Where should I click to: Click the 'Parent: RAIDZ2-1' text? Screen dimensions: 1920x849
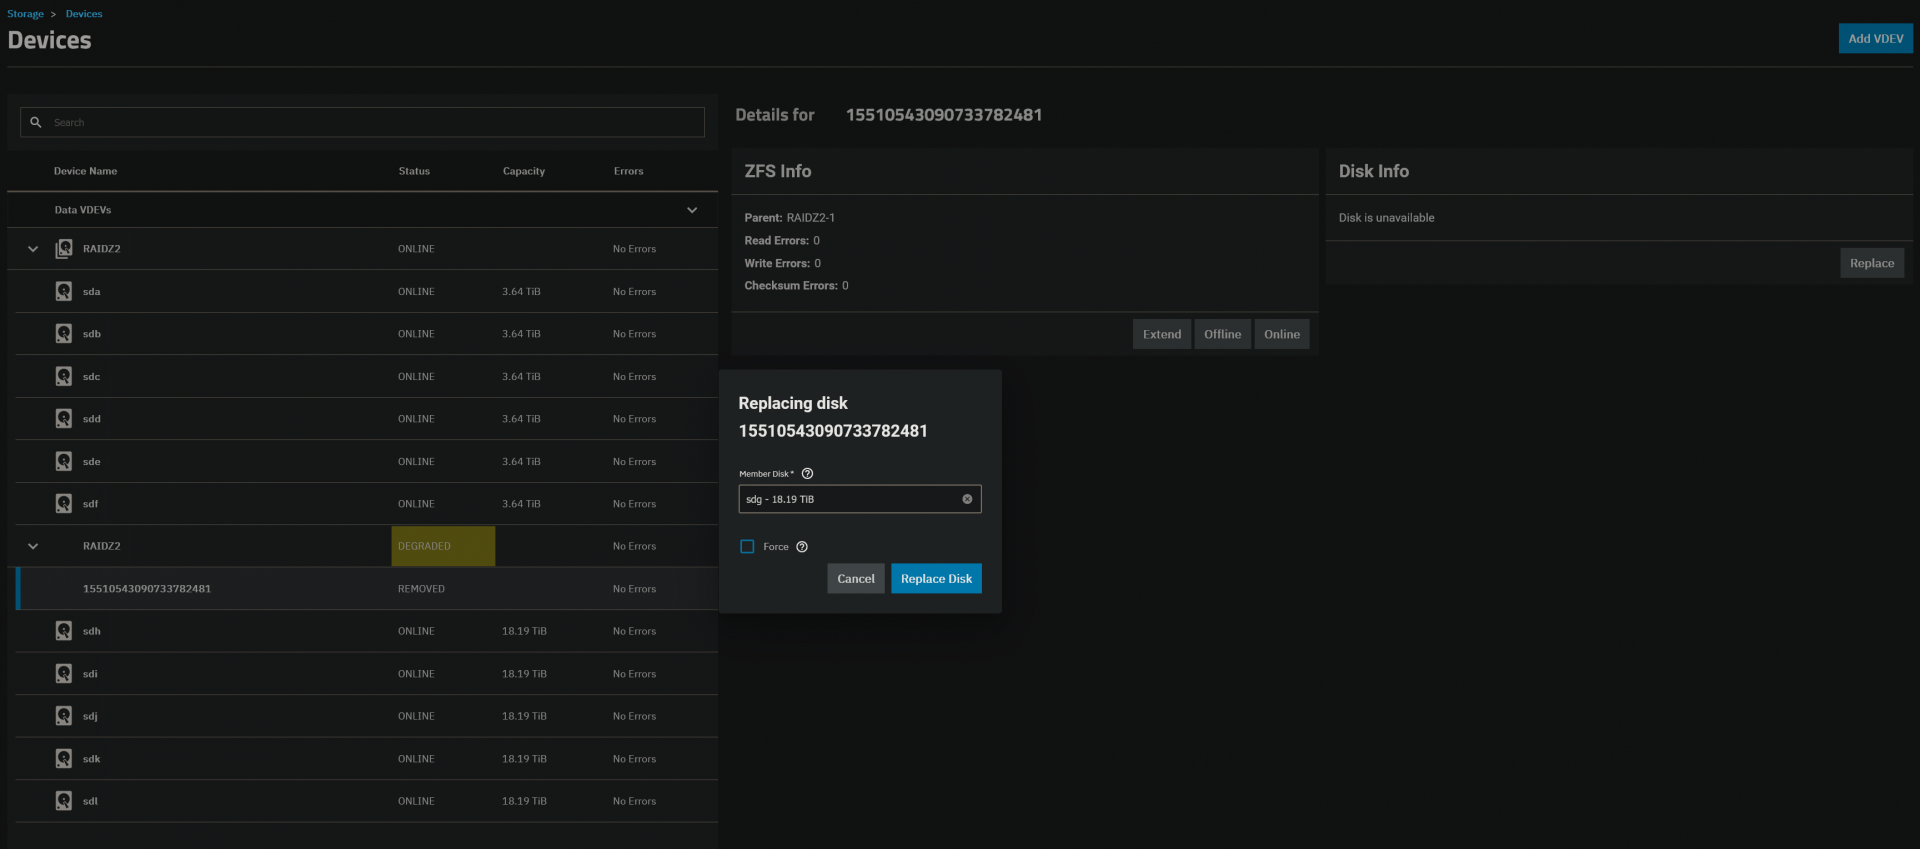point(789,218)
